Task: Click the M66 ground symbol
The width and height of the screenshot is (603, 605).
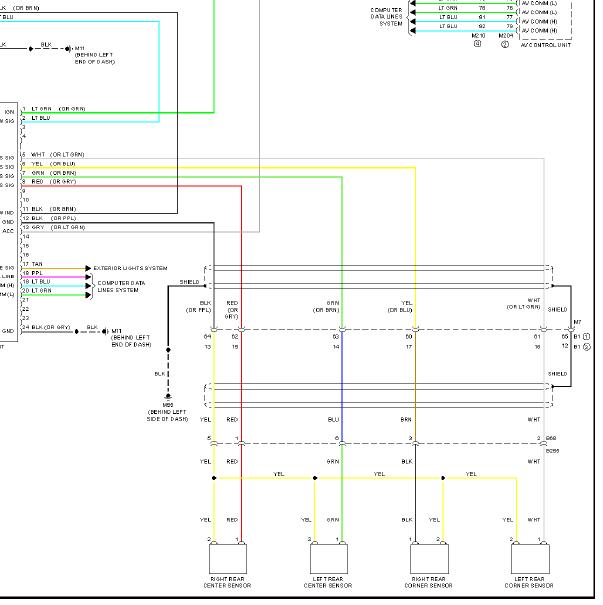Action: (168, 397)
